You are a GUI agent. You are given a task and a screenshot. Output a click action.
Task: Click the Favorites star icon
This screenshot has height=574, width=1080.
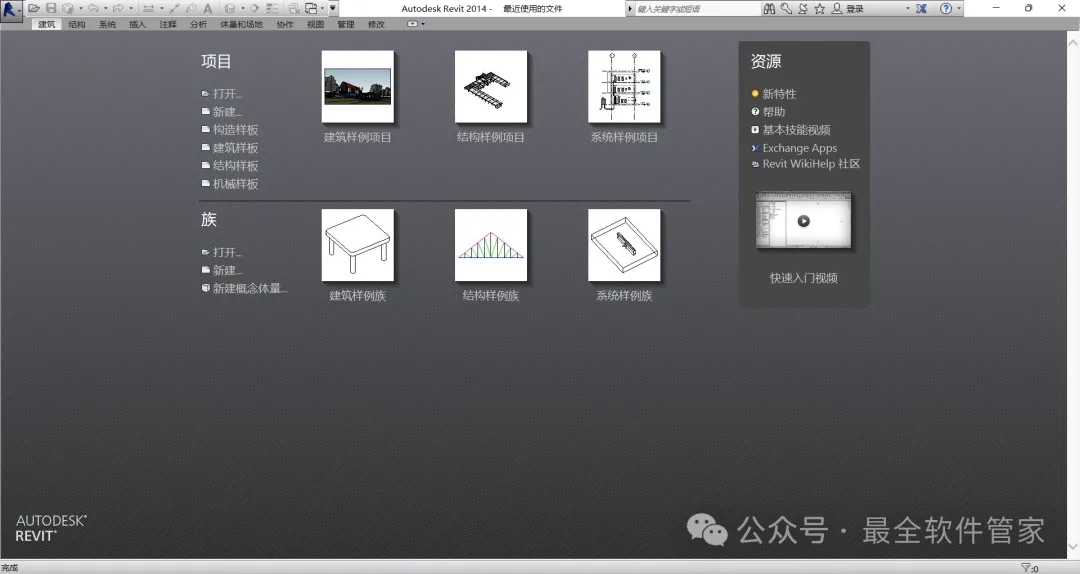819,8
